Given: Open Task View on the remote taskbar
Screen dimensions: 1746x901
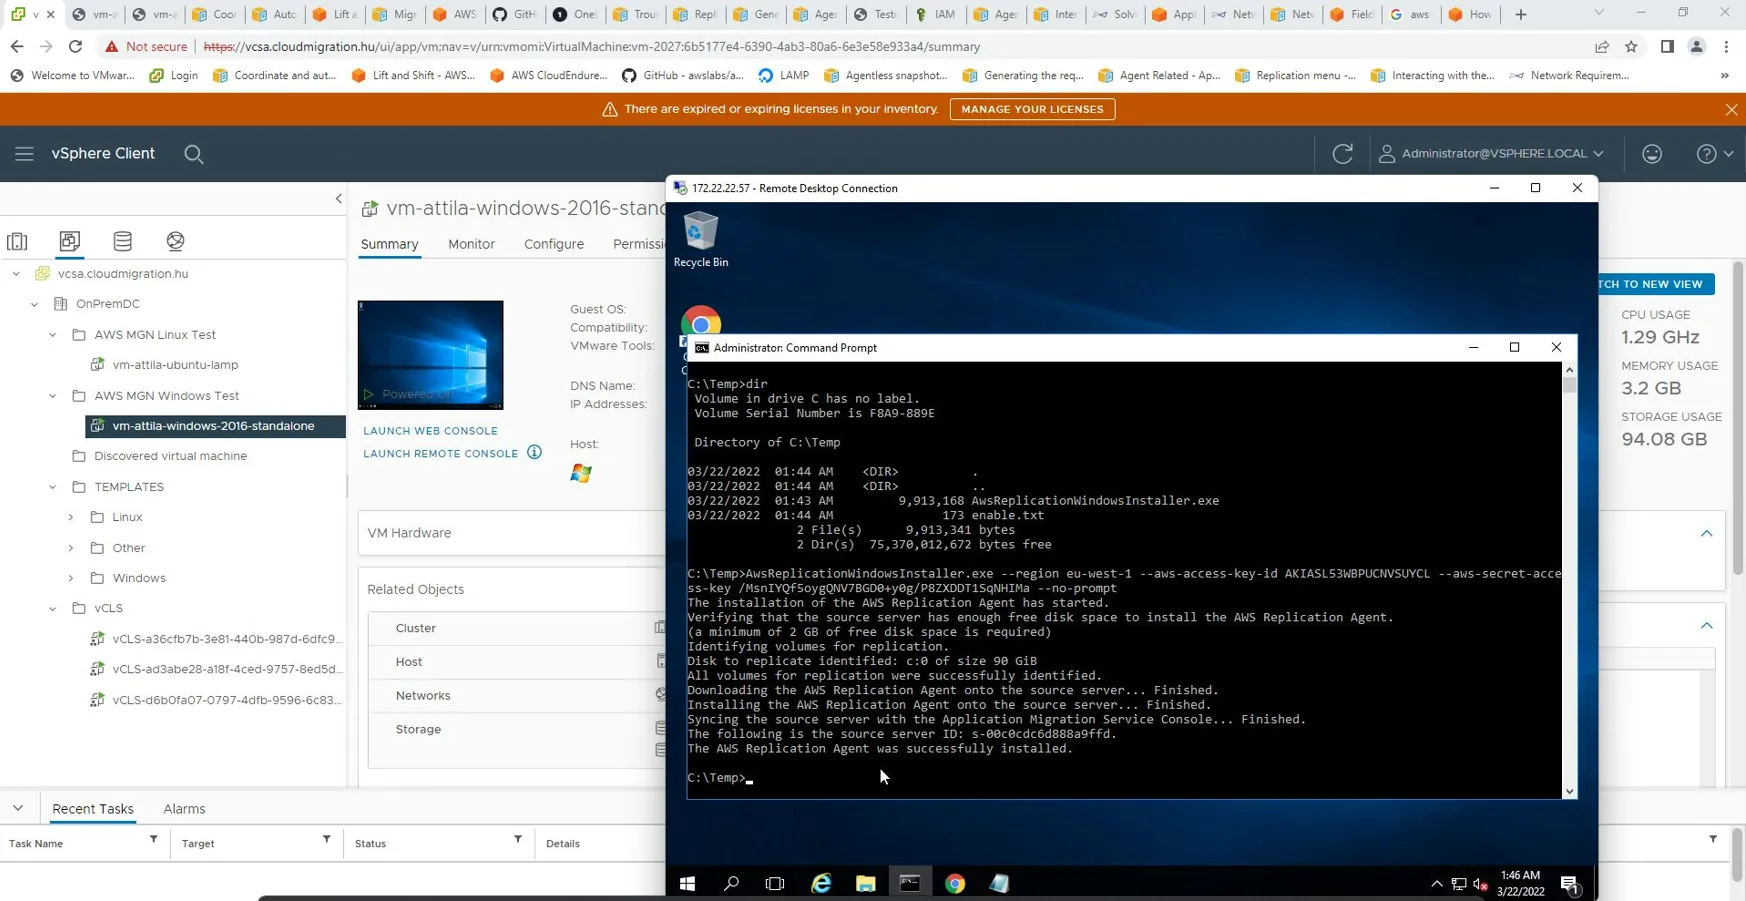Looking at the screenshot, I should [x=775, y=884].
